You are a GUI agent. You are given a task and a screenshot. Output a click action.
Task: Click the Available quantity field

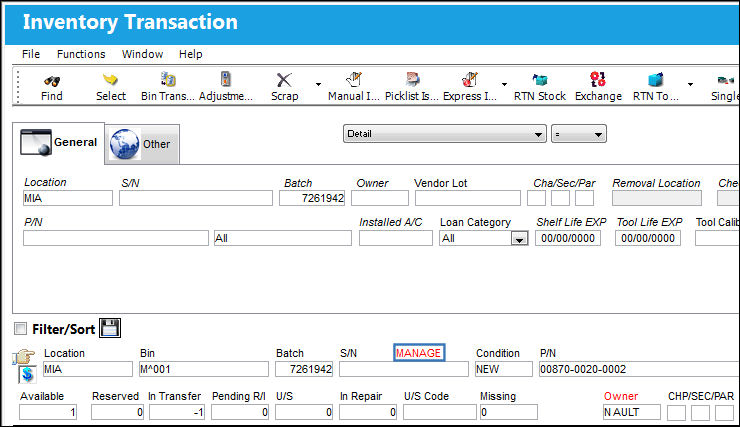click(x=48, y=412)
